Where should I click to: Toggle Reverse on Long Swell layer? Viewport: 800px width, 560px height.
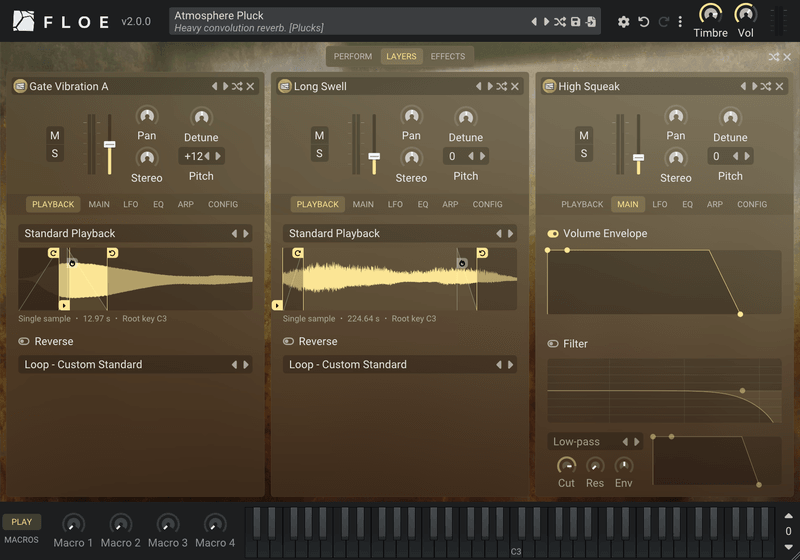(x=288, y=341)
